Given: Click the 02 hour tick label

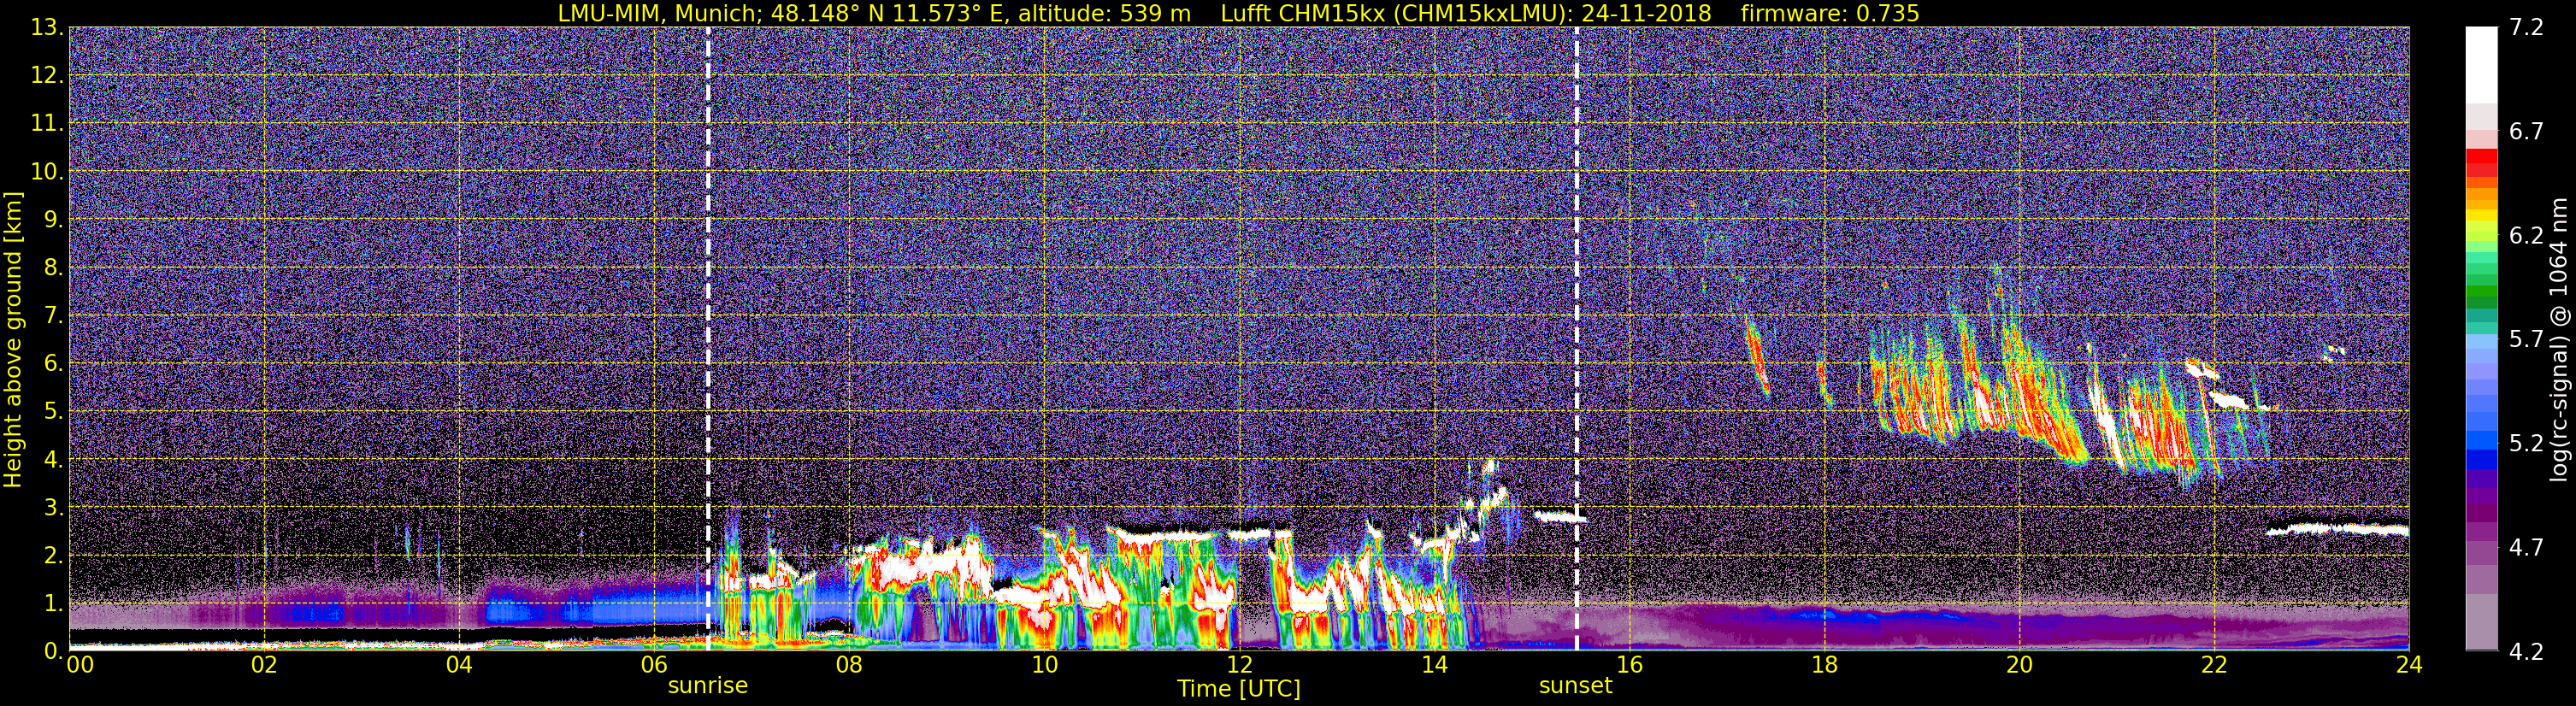Looking at the screenshot, I should coord(264,665).
